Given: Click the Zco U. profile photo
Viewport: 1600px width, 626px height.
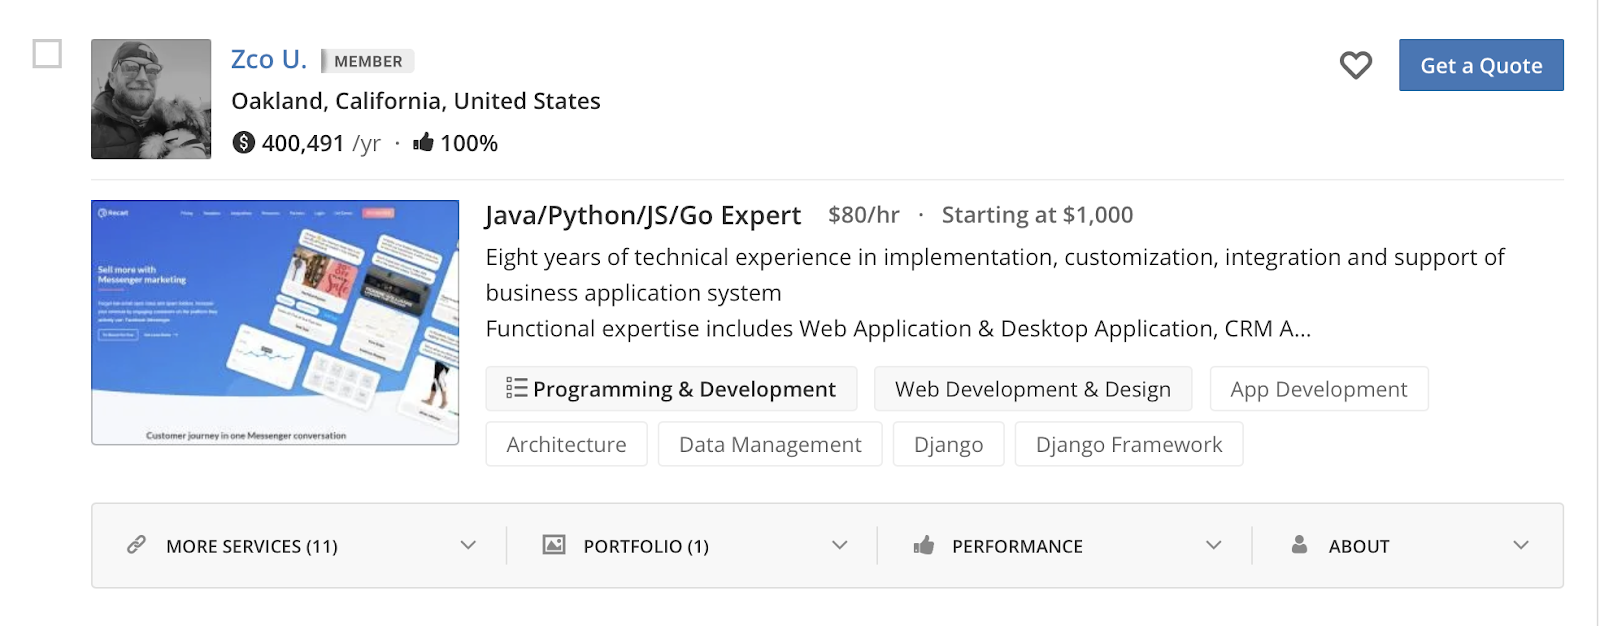Looking at the screenshot, I should (x=151, y=99).
